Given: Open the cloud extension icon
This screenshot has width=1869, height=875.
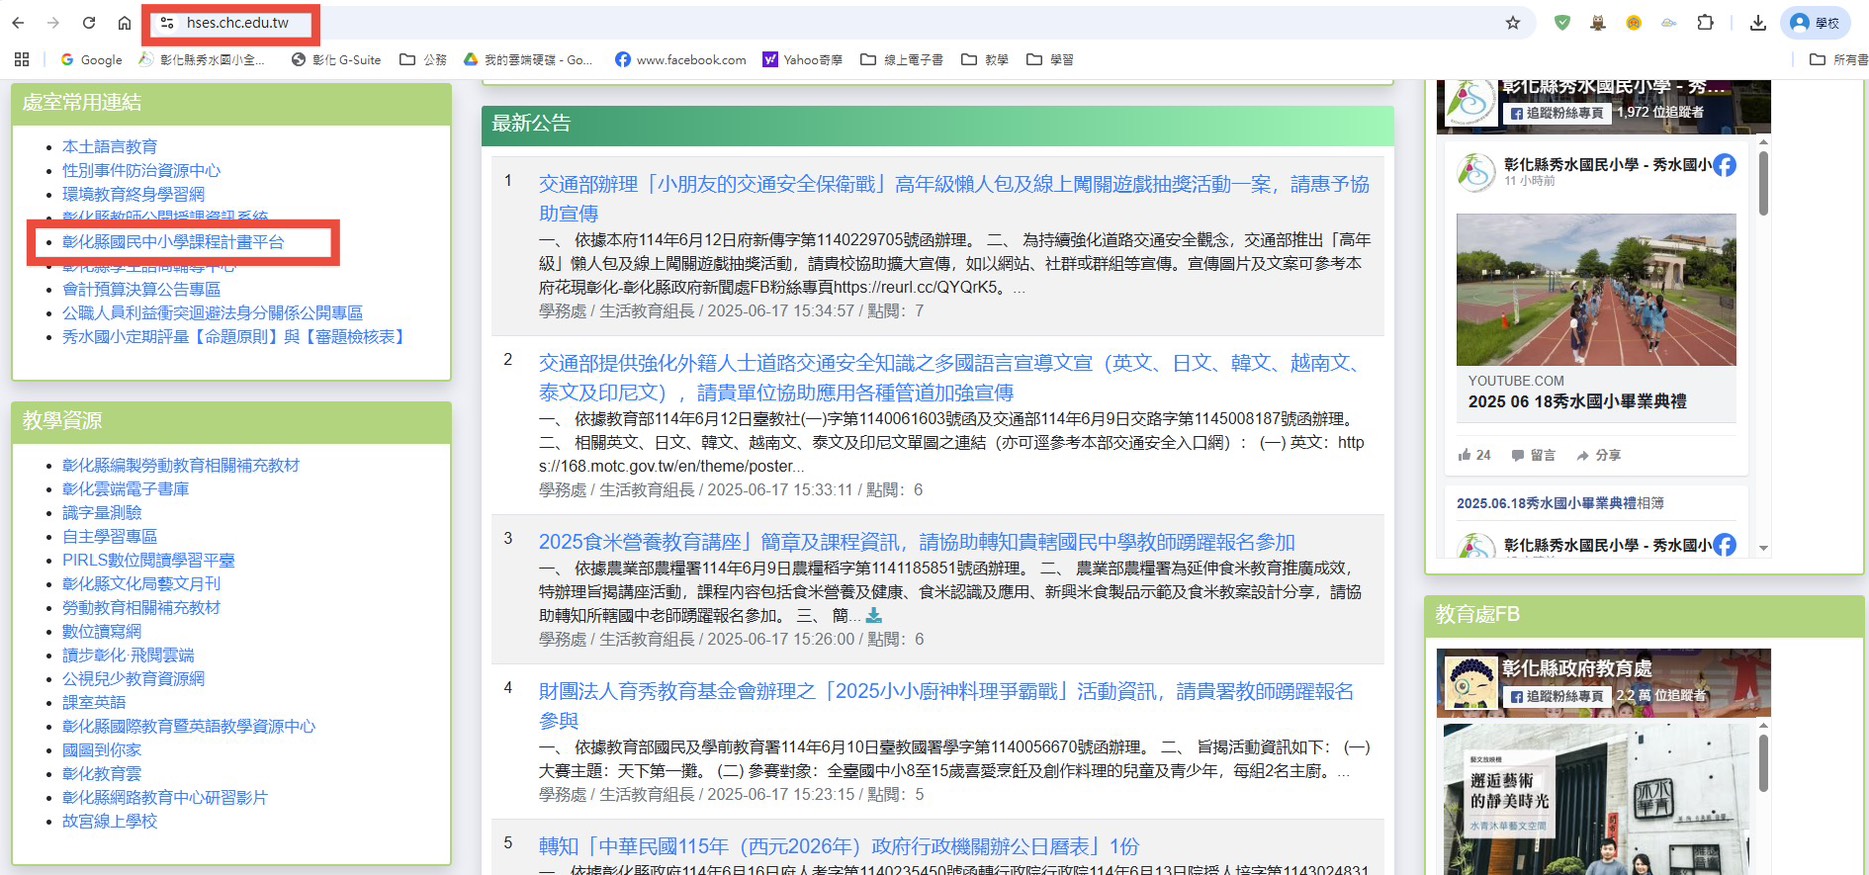Looking at the screenshot, I should coord(1669,23).
